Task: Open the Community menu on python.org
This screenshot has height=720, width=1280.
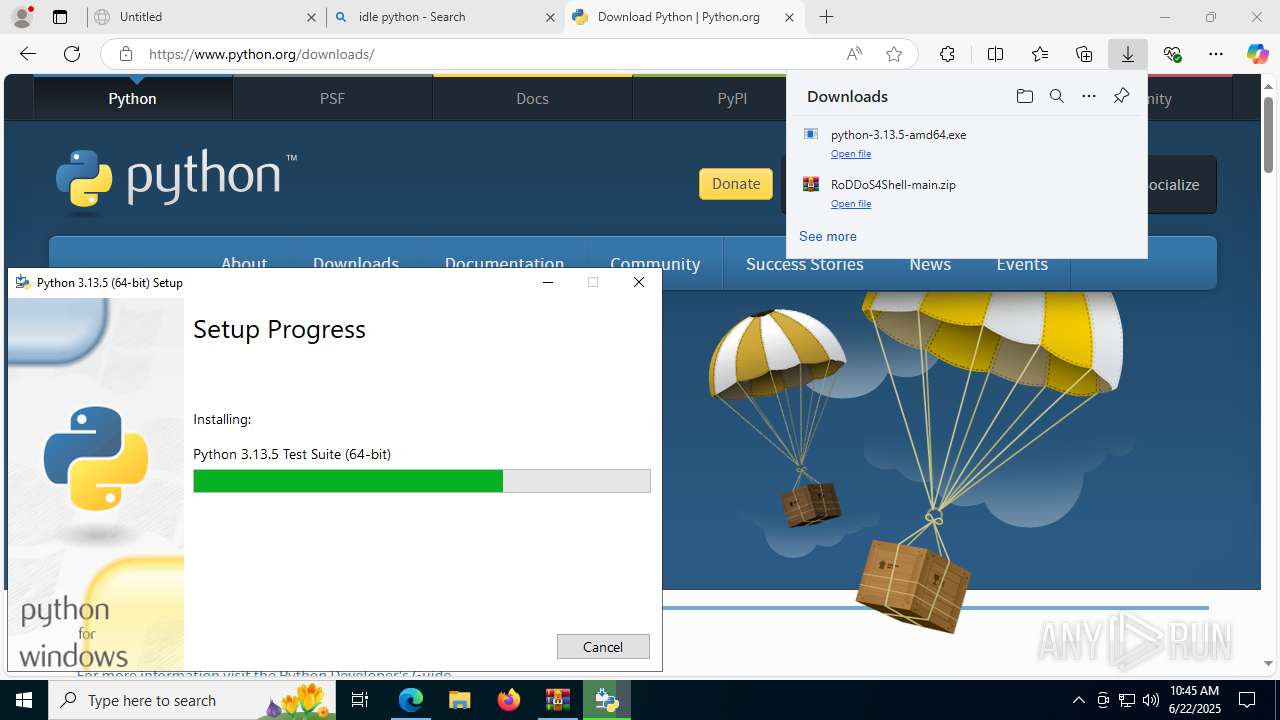Action: click(655, 264)
